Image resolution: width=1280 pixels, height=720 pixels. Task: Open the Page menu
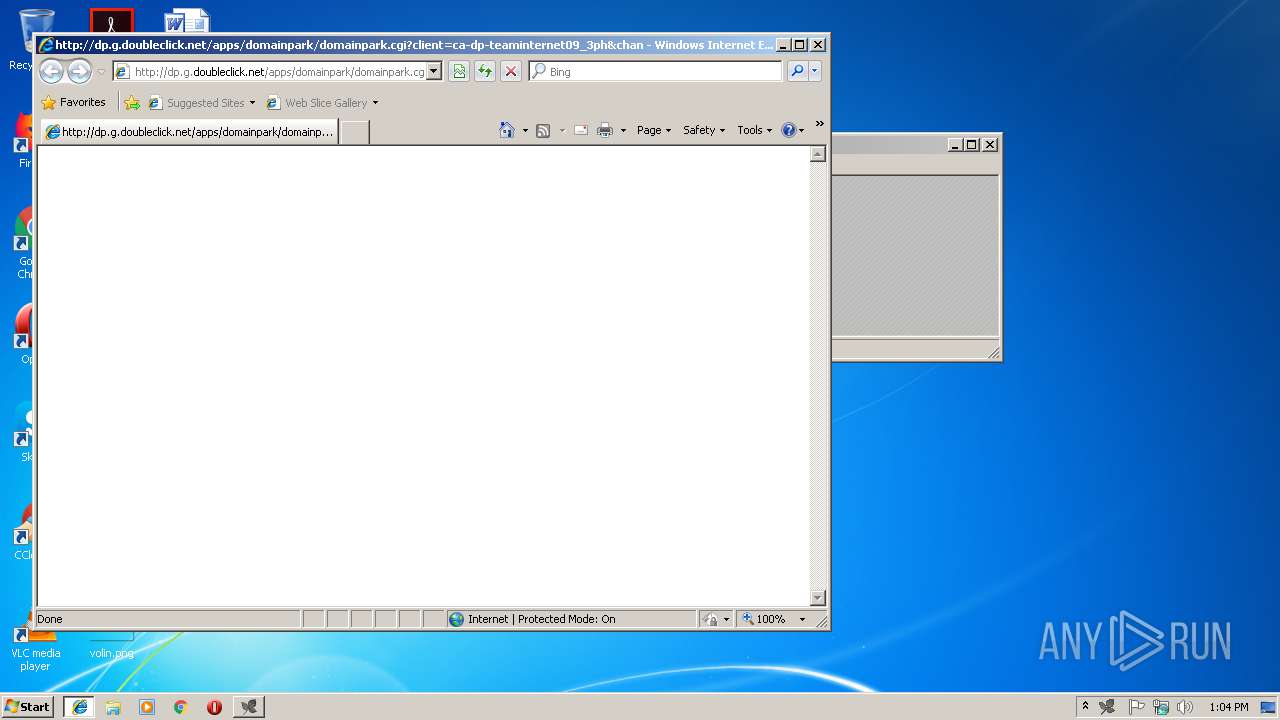tap(654, 130)
